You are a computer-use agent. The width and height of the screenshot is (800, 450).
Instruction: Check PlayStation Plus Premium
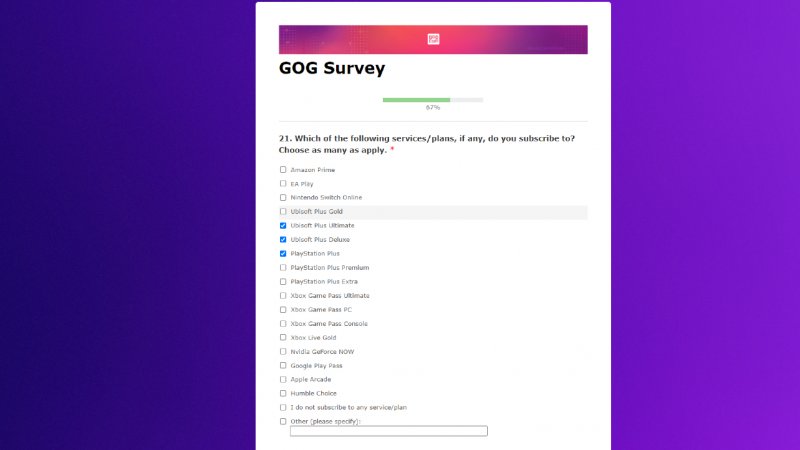(x=283, y=268)
